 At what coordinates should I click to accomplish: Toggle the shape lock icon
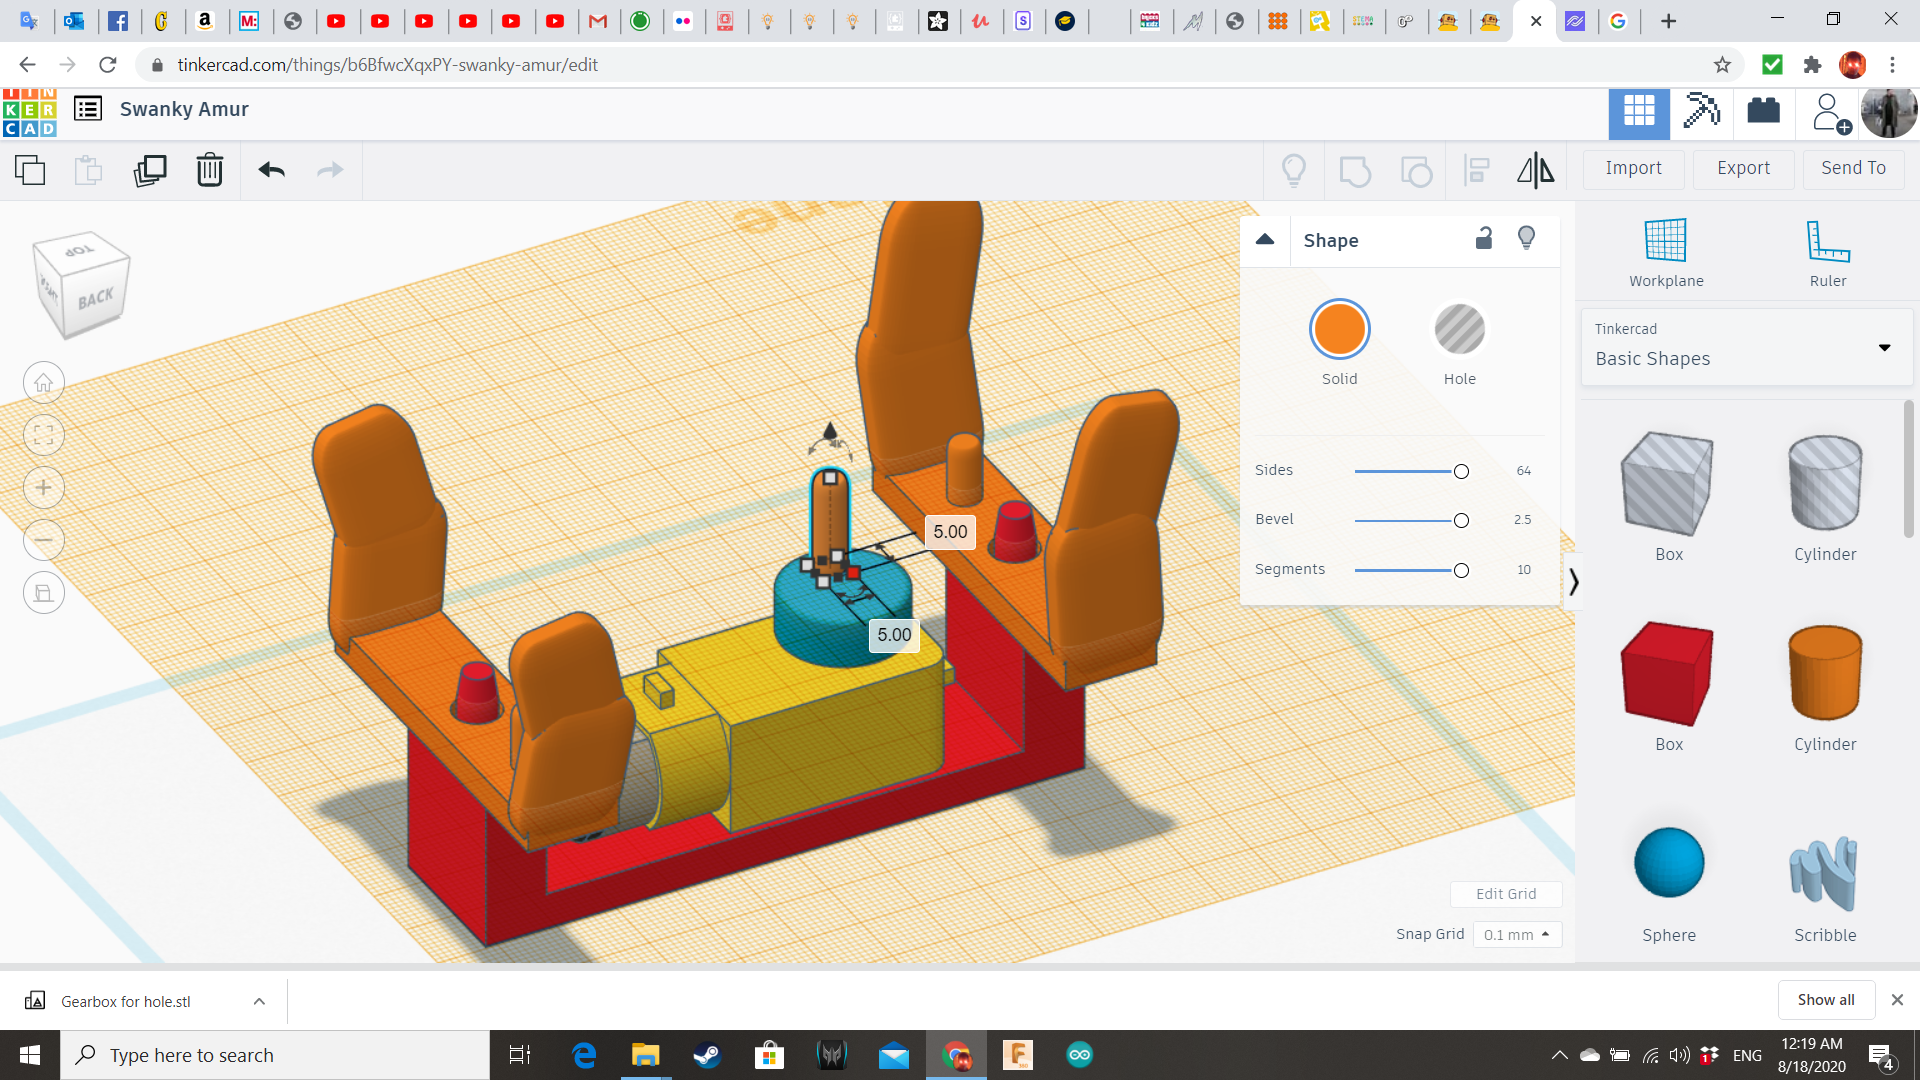point(1484,238)
